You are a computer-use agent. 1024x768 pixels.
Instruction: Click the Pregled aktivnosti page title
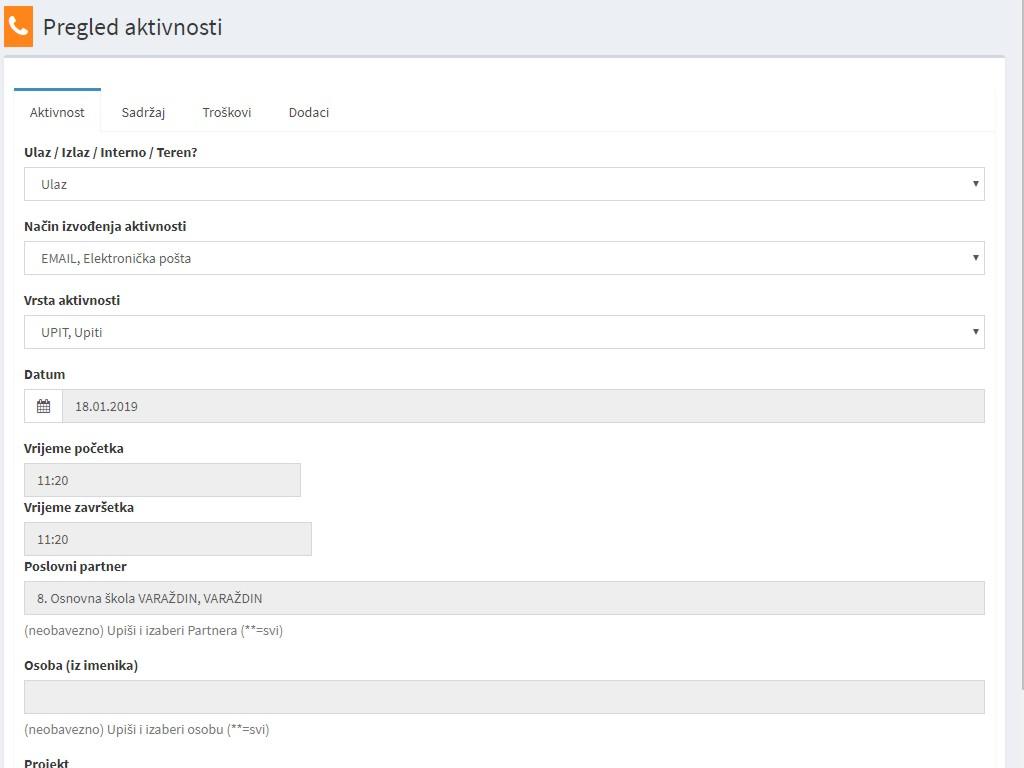click(x=132, y=27)
